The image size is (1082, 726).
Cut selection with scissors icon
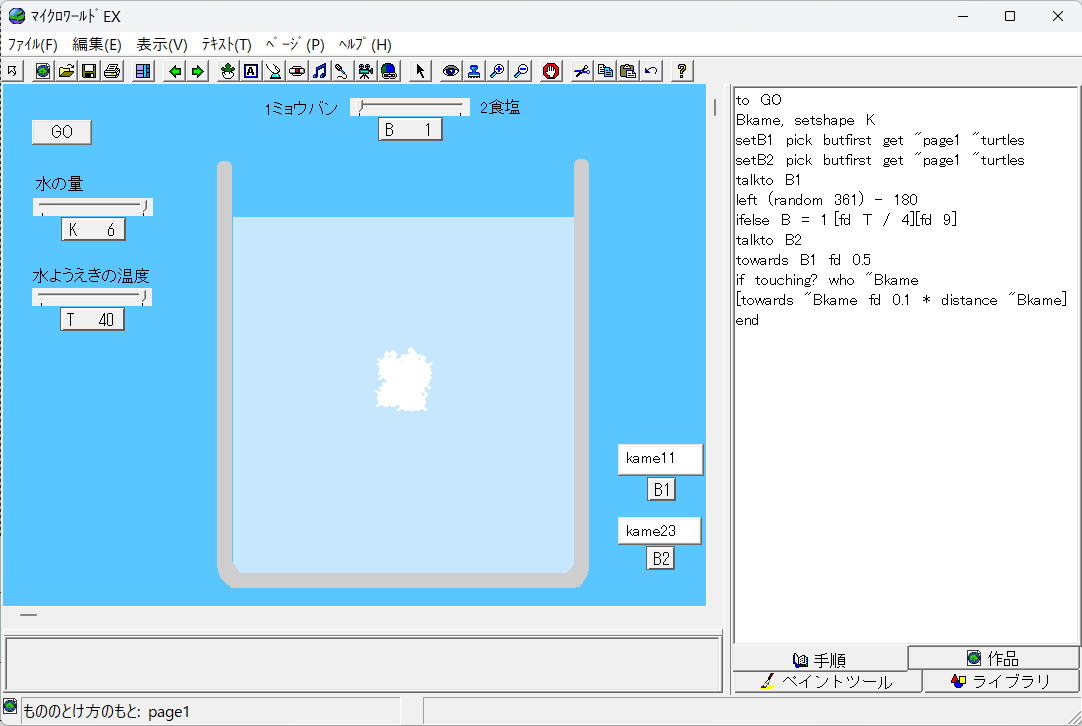[x=582, y=71]
